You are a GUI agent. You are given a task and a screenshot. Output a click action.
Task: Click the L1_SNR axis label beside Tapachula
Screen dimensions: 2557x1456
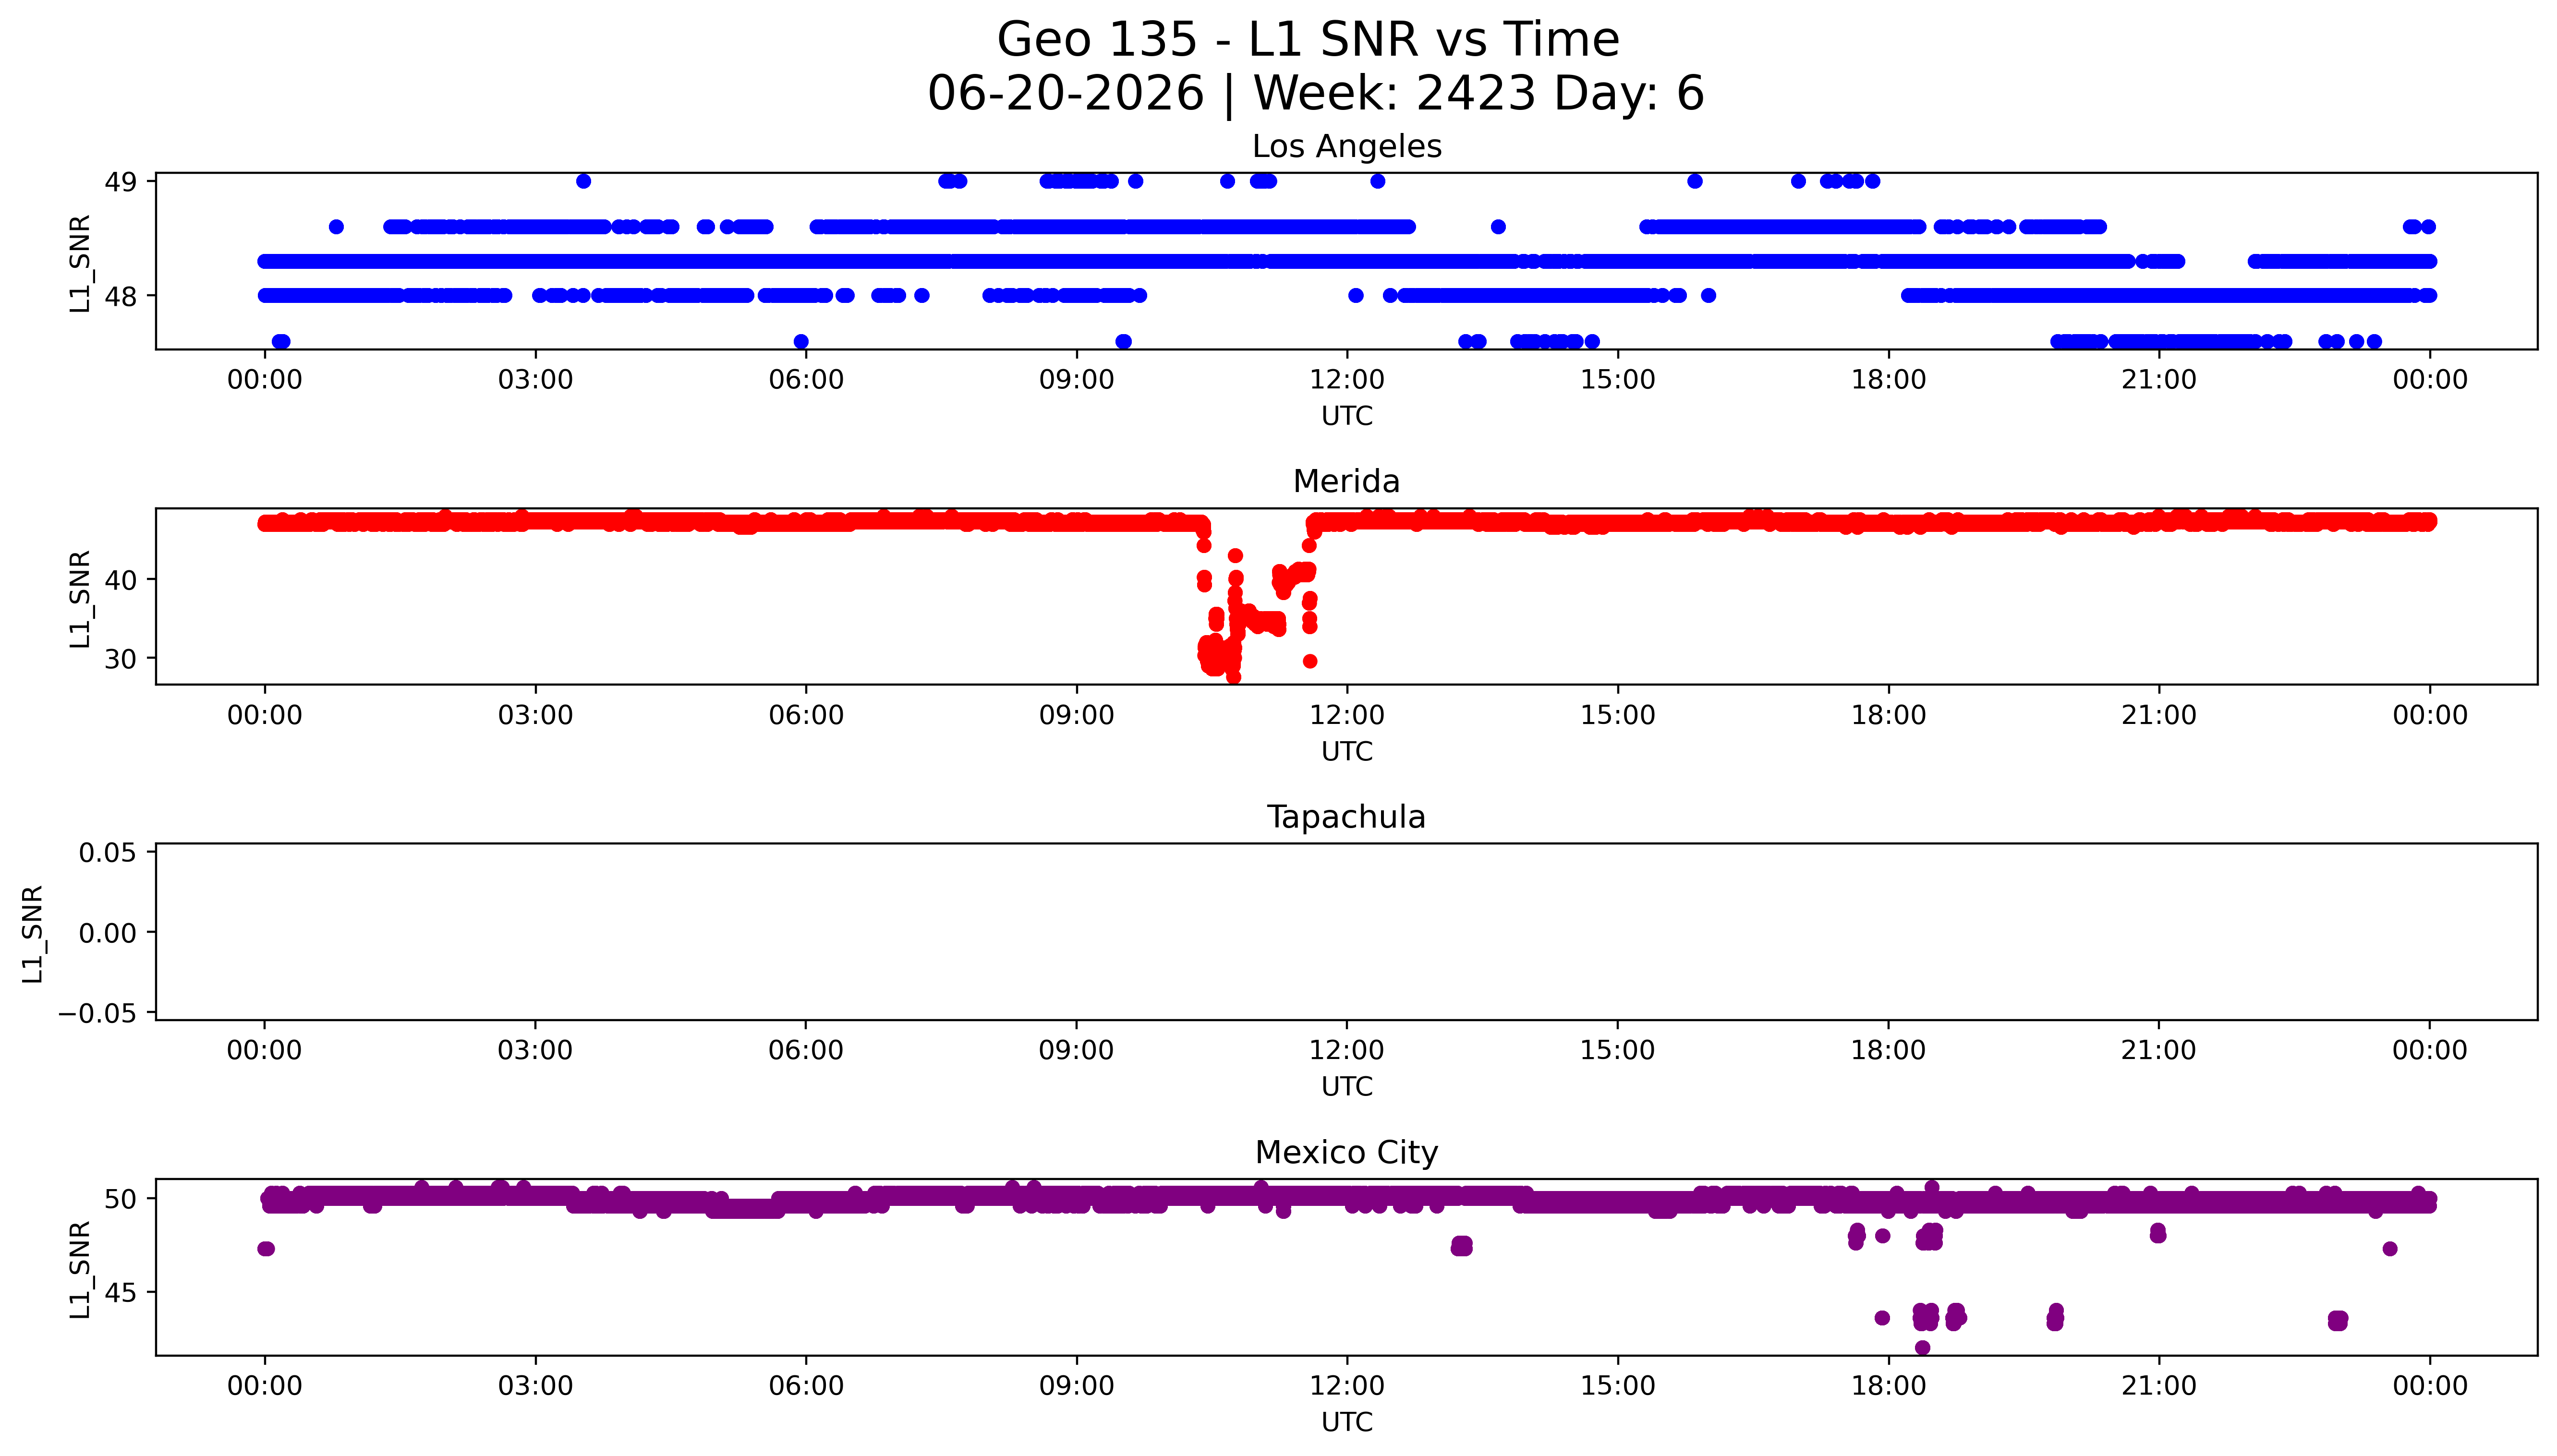click(33, 933)
